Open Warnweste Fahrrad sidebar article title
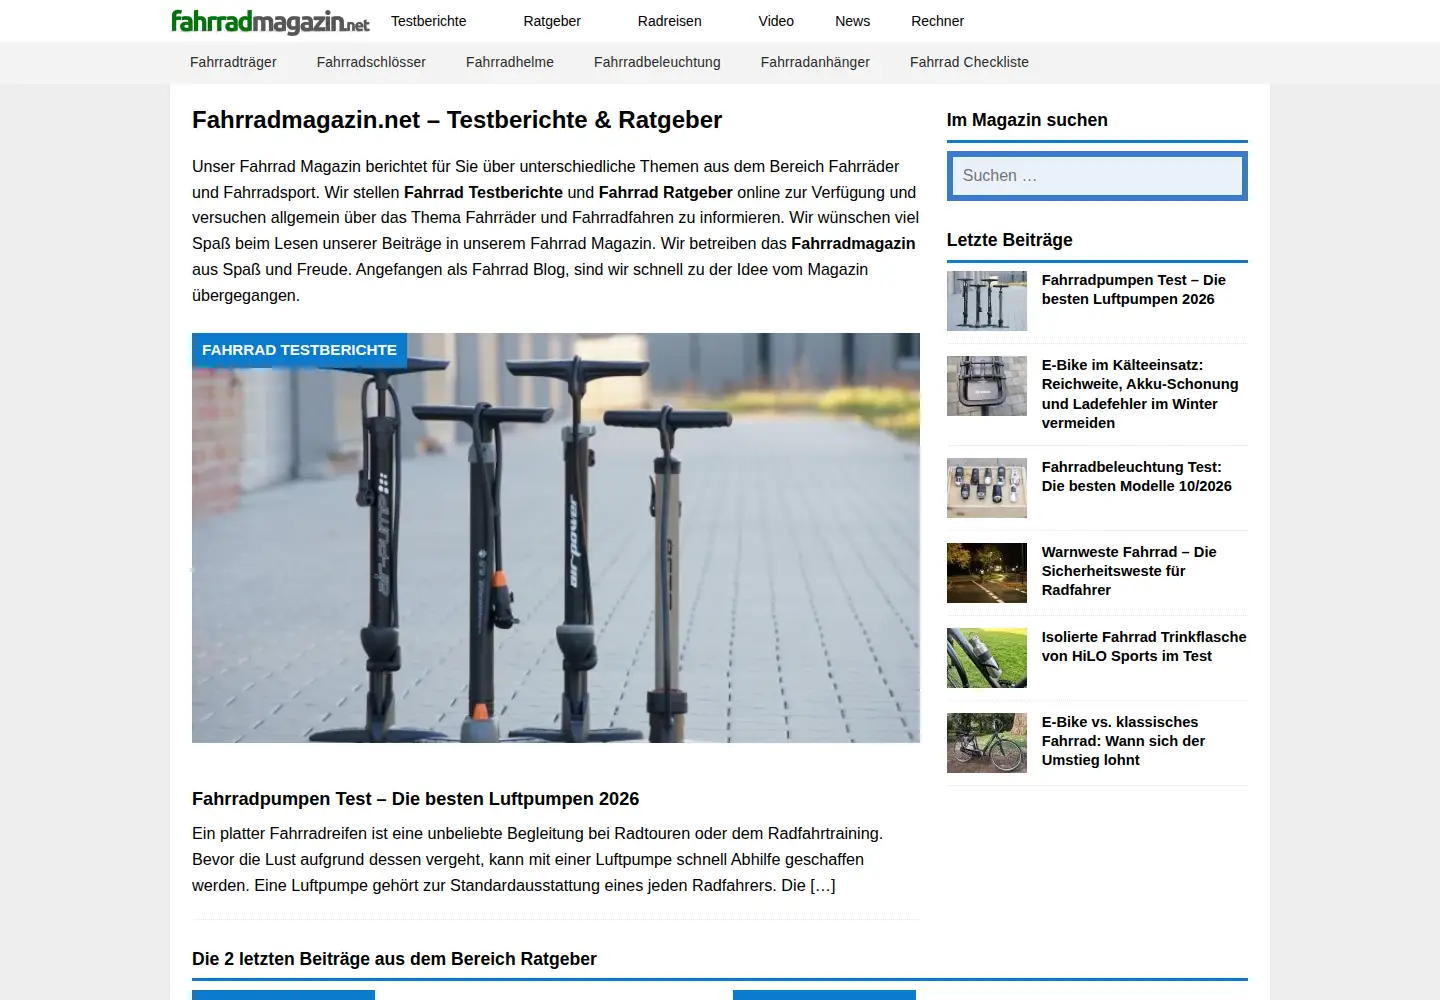The image size is (1440, 1000). pos(1129,571)
